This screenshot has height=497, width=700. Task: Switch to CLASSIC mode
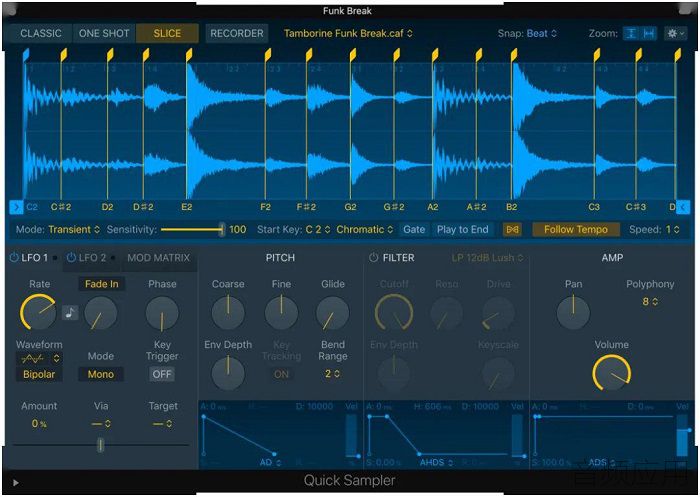click(41, 33)
